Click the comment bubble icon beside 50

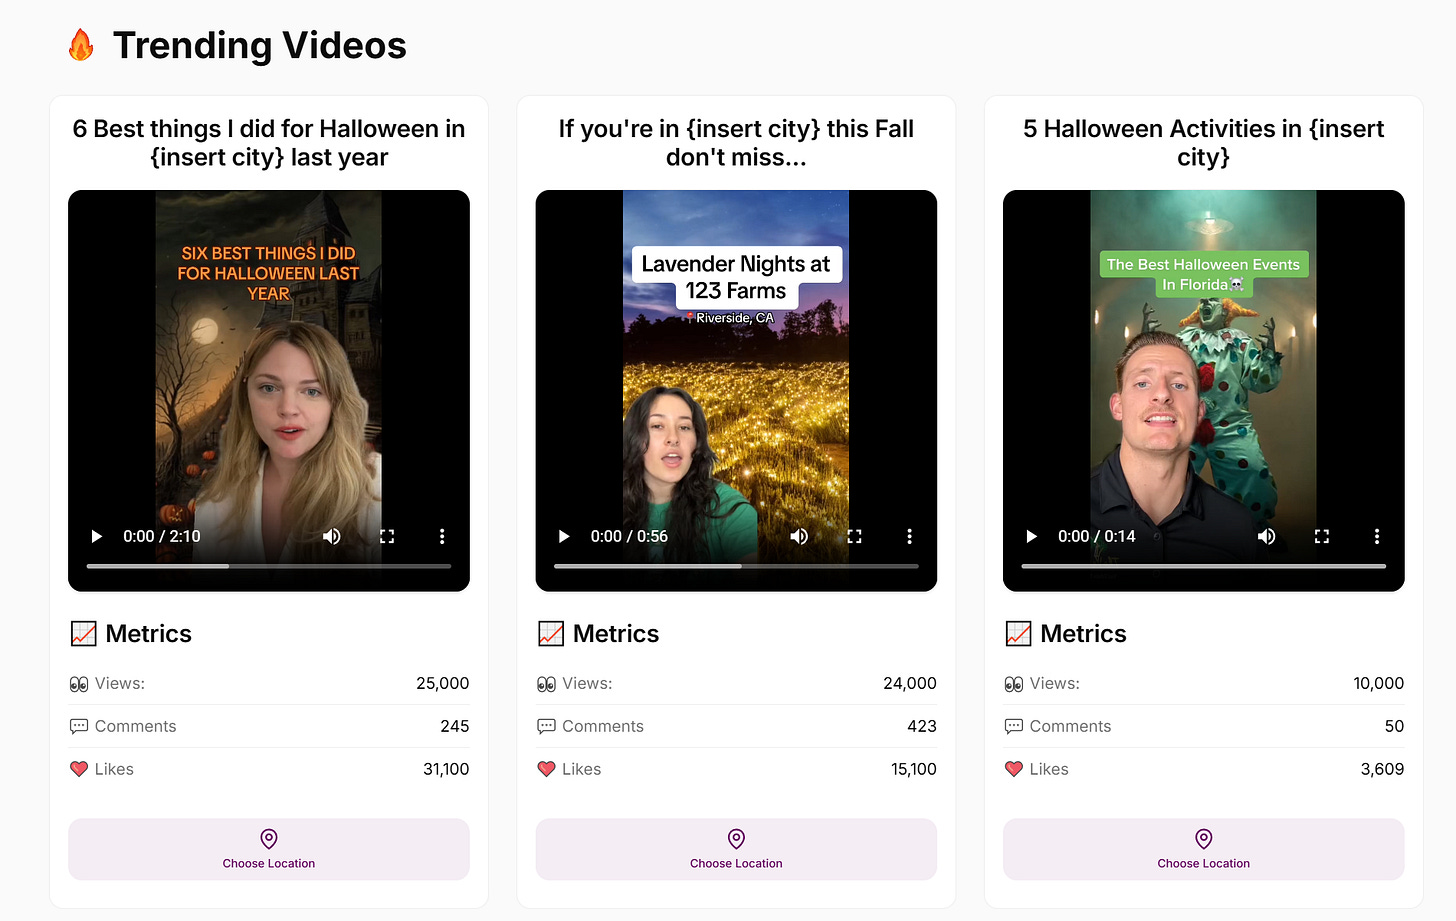pyautogui.click(x=1014, y=726)
